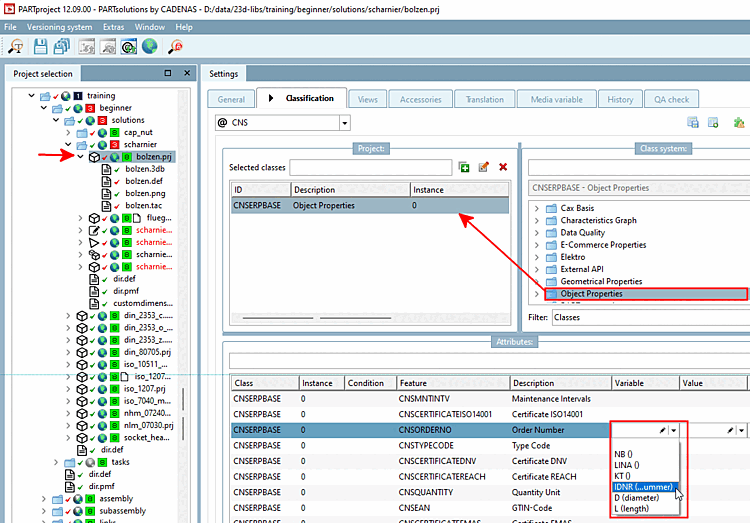Screen dimensions: 750x523
Task: Collapse the bolzen.prj tree node
Action: pos(80,157)
